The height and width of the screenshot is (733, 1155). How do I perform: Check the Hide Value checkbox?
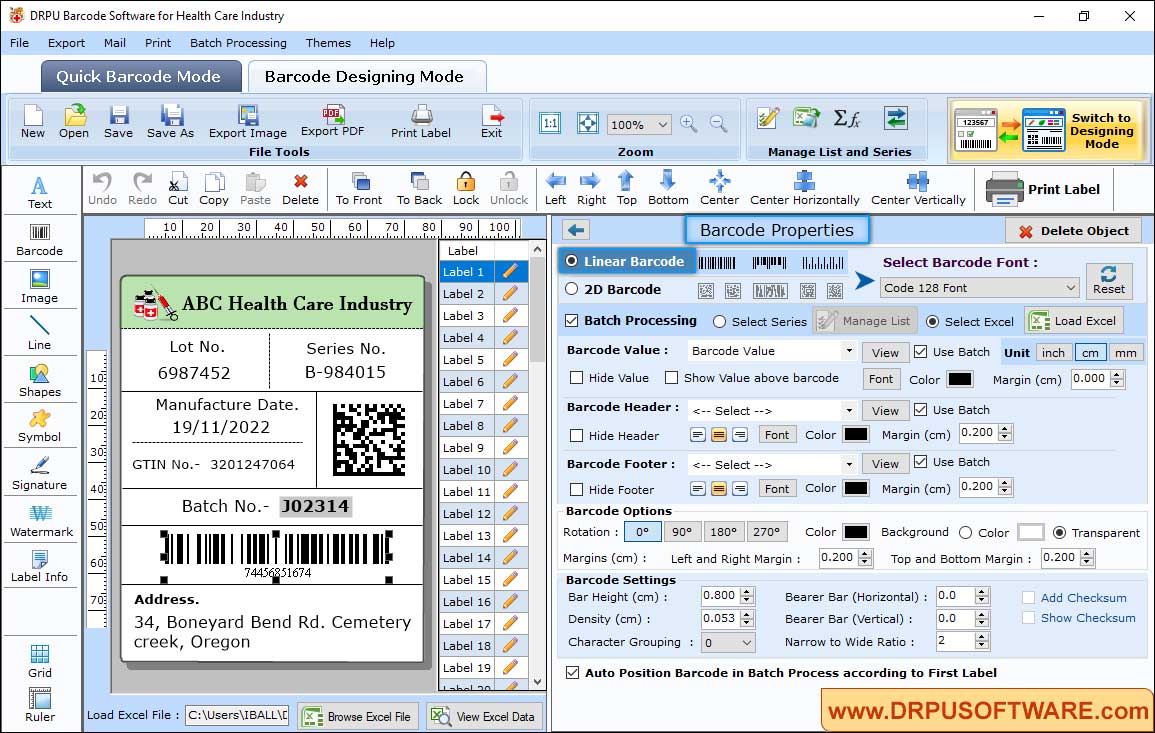pyautogui.click(x=577, y=378)
